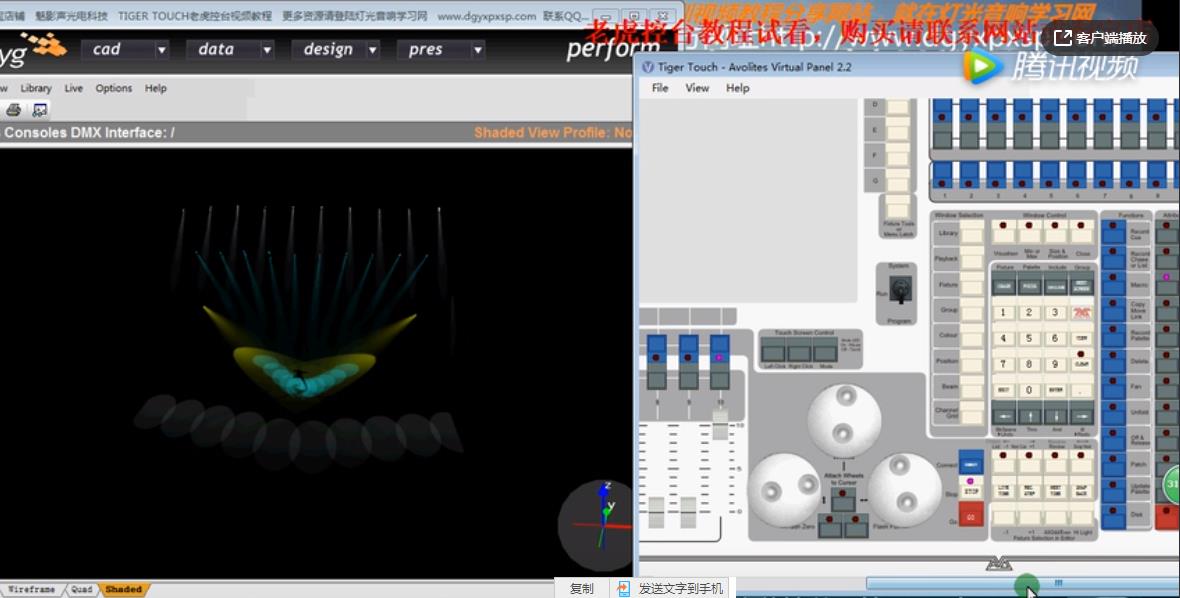Click the Clear key on the keypad
The height and width of the screenshot is (598, 1180).
1081,363
